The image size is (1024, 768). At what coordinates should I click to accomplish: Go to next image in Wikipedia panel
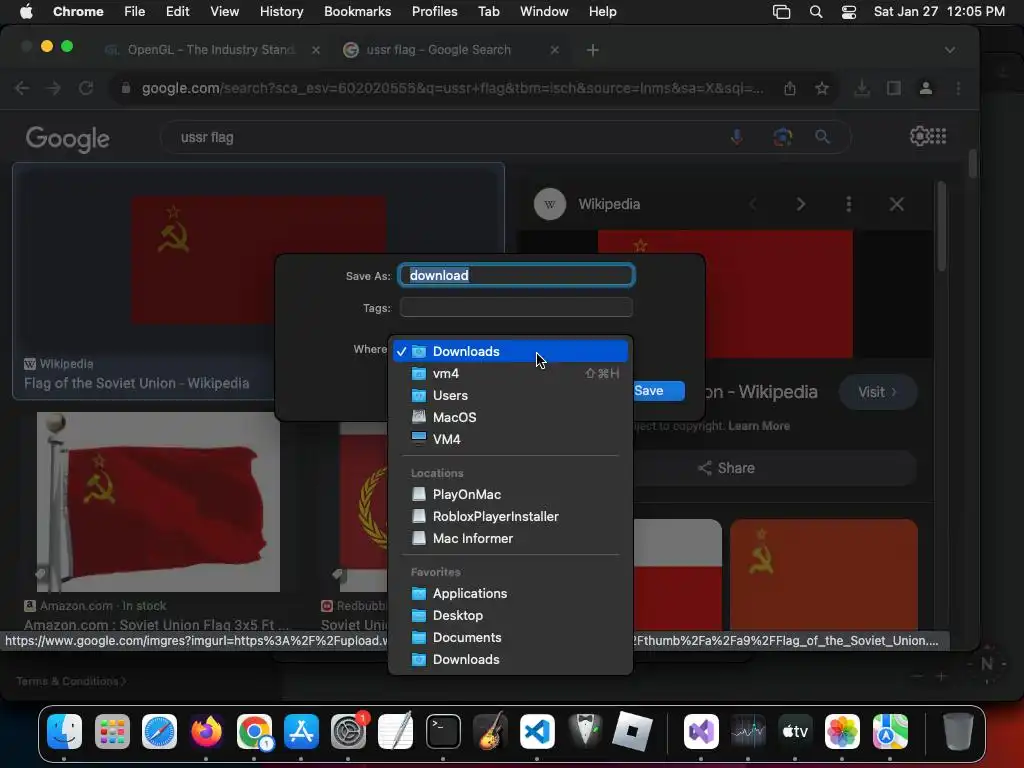click(x=801, y=204)
